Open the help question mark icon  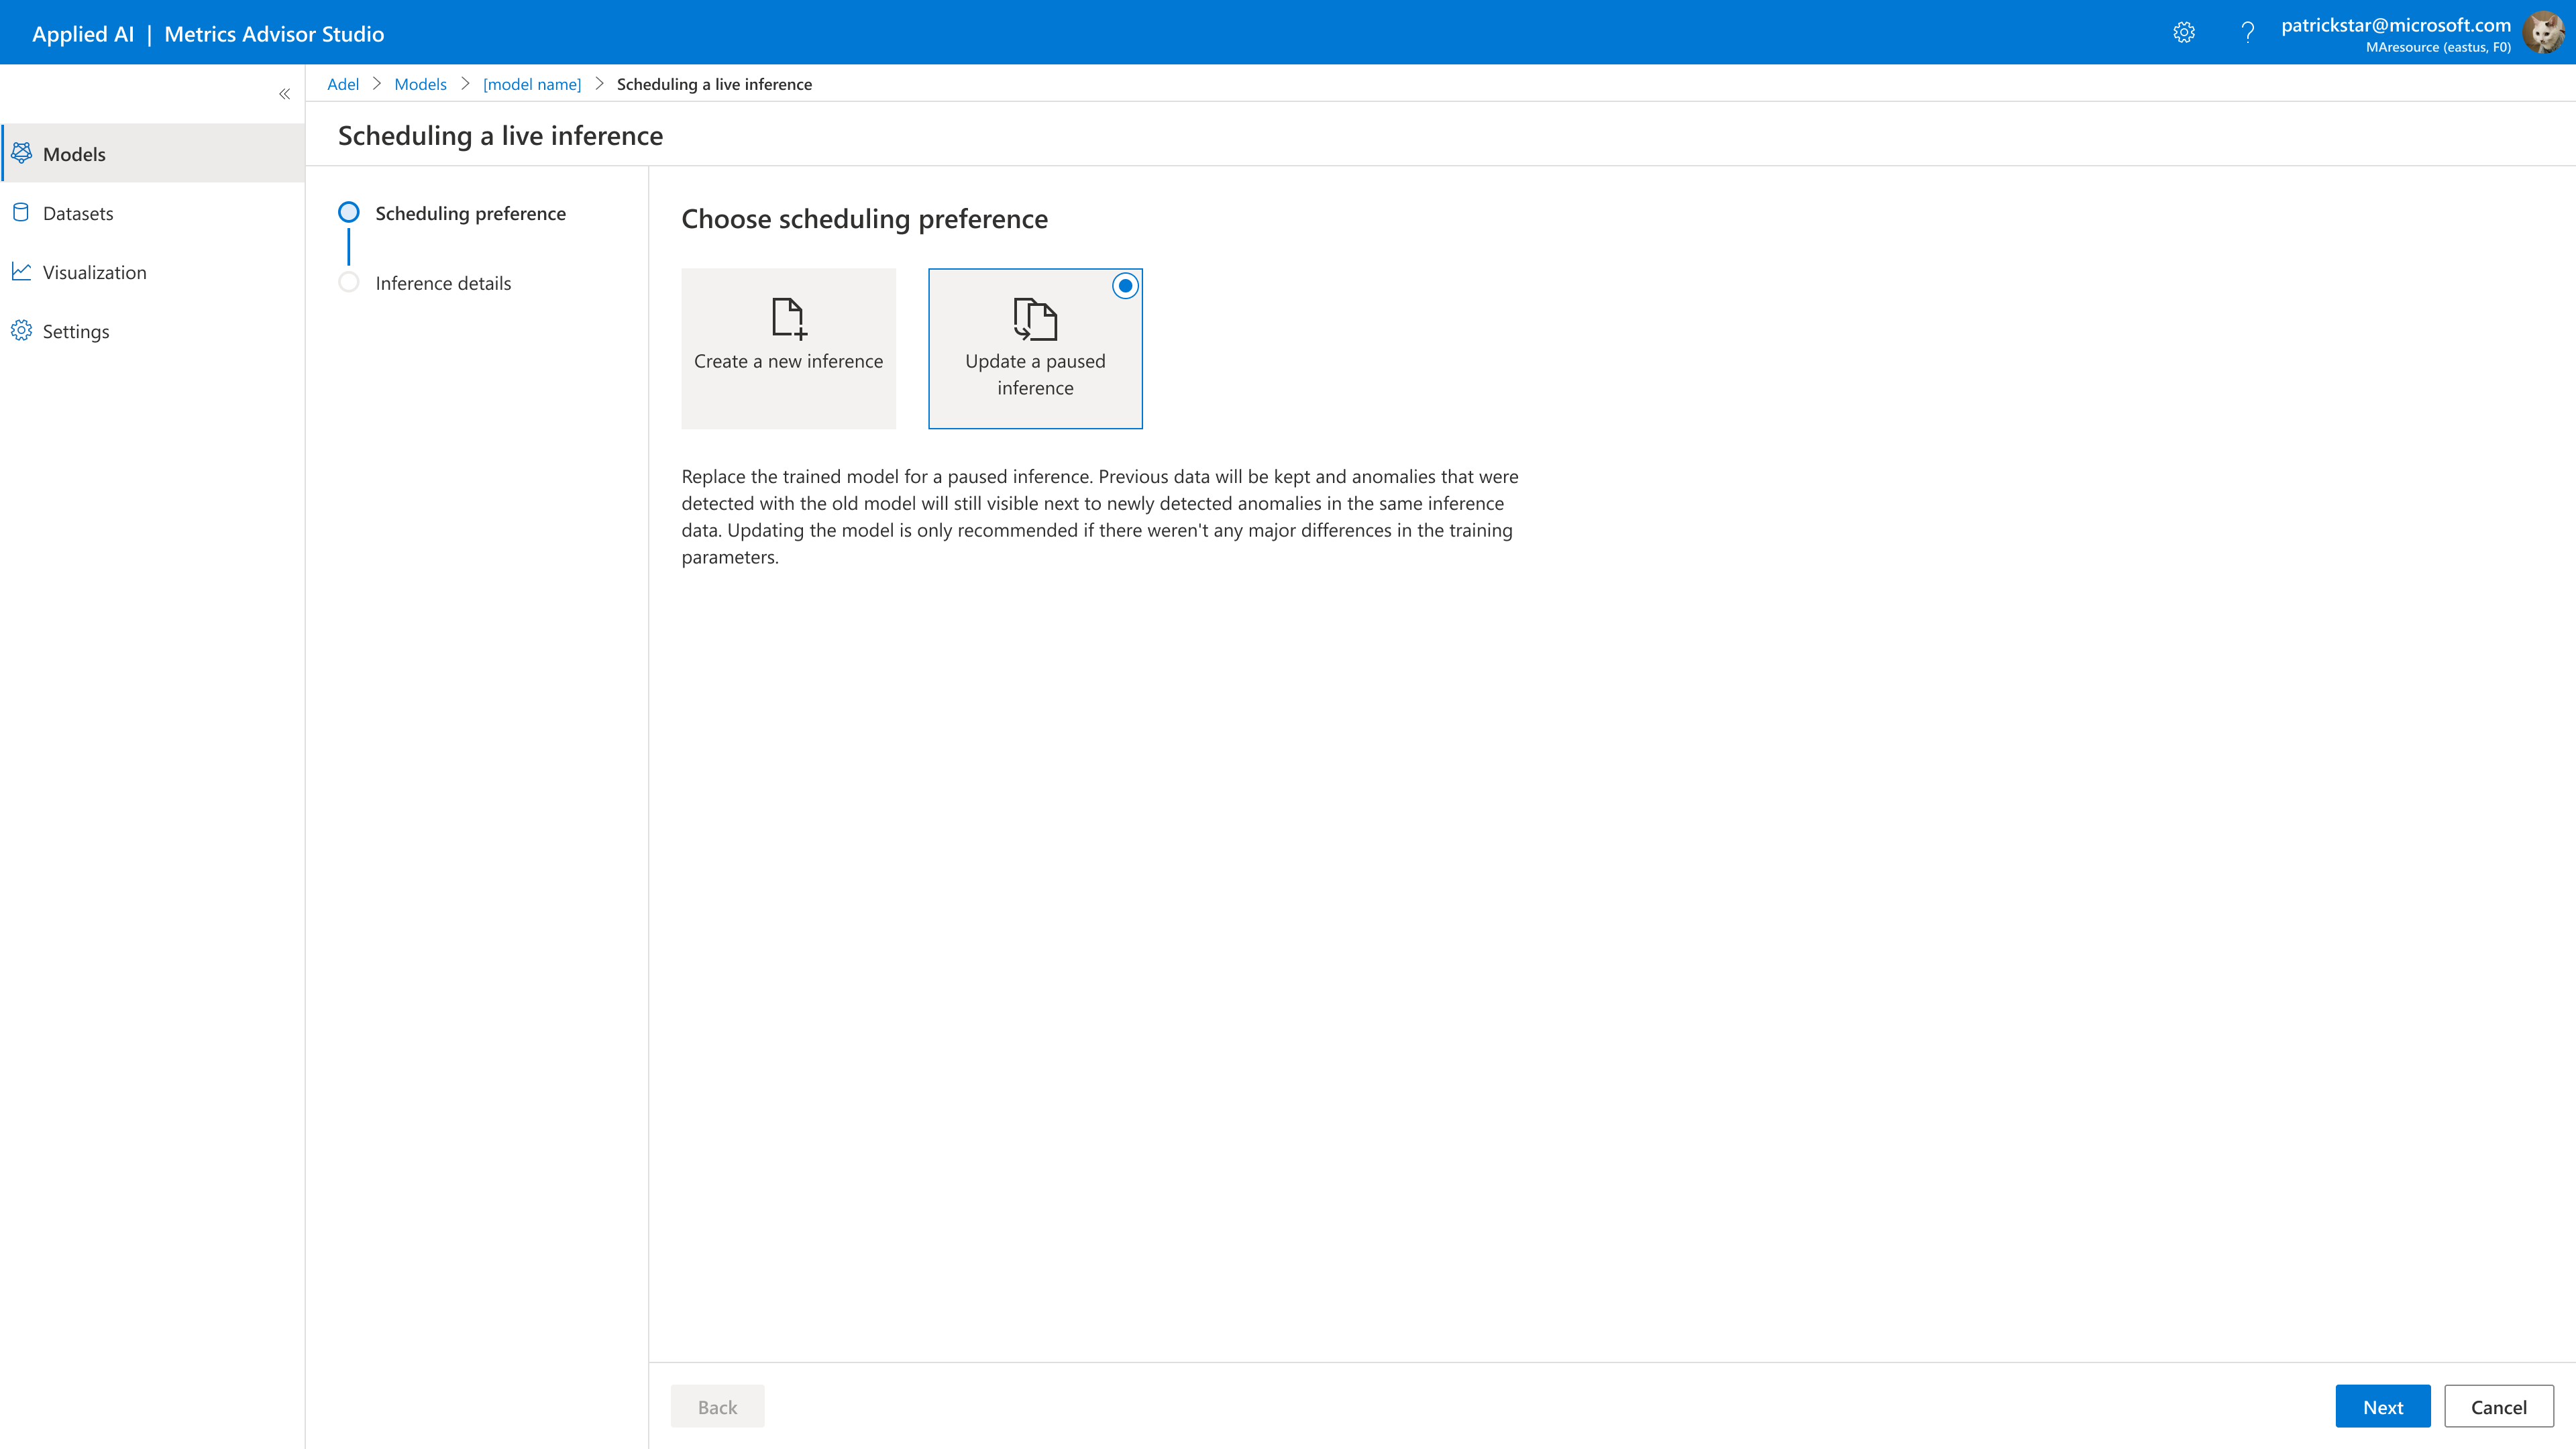(2247, 33)
